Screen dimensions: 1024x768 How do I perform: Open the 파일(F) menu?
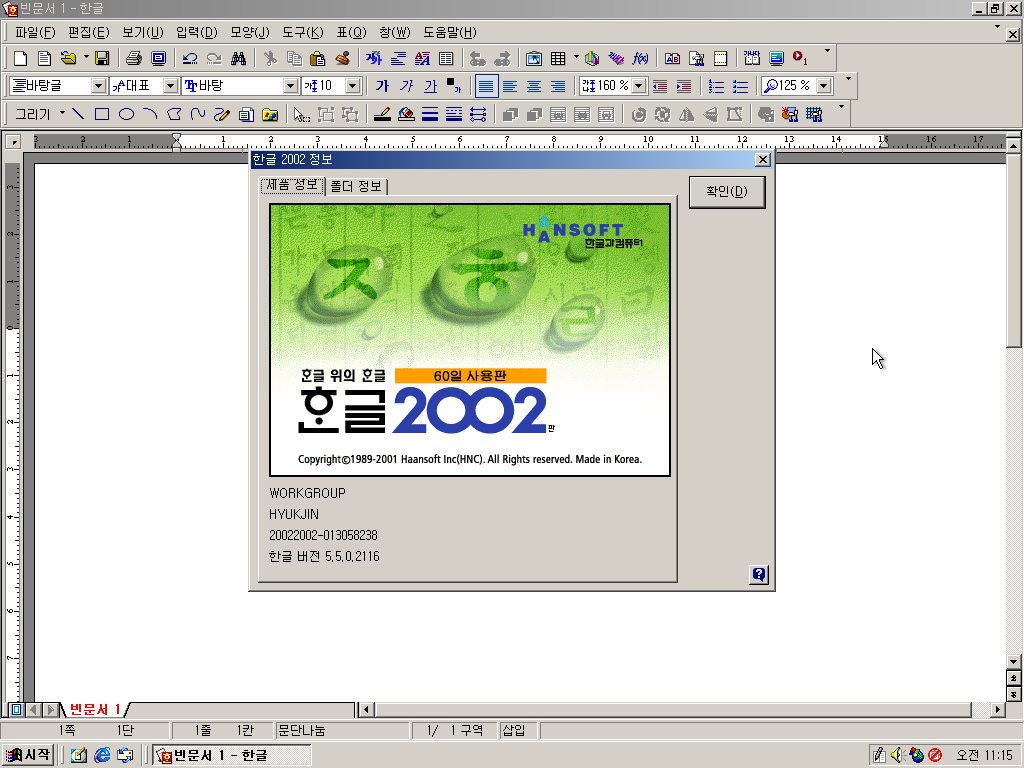[35, 32]
